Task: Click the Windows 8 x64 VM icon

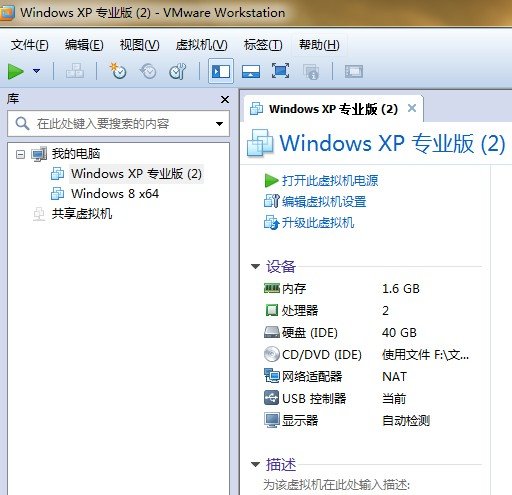Action: [57, 194]
